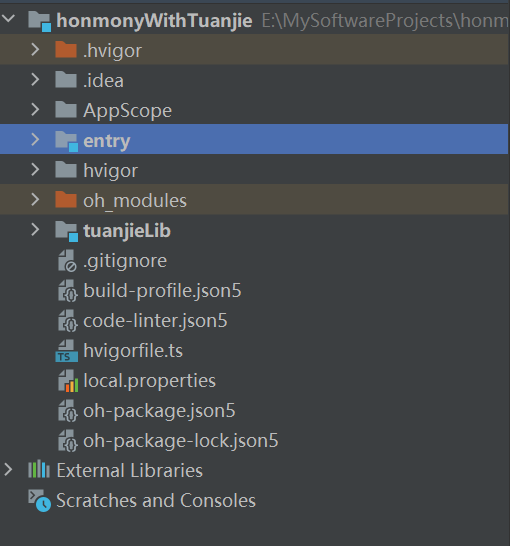Select the oh_modules label
Screen dimensions: 510x546
(135, 201)
